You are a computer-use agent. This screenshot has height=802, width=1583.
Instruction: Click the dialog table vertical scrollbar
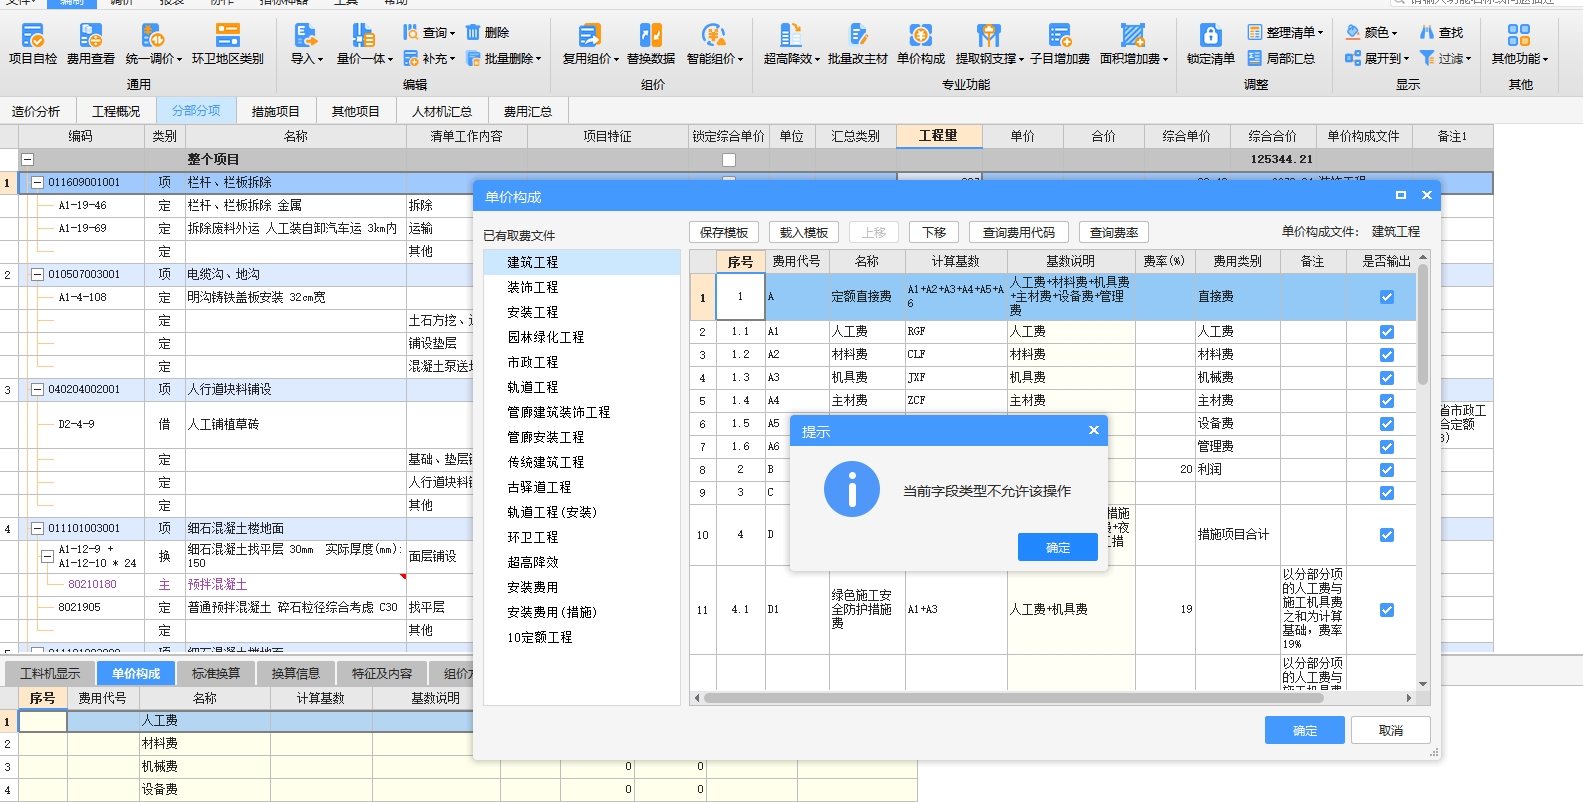click(1423, 324)
